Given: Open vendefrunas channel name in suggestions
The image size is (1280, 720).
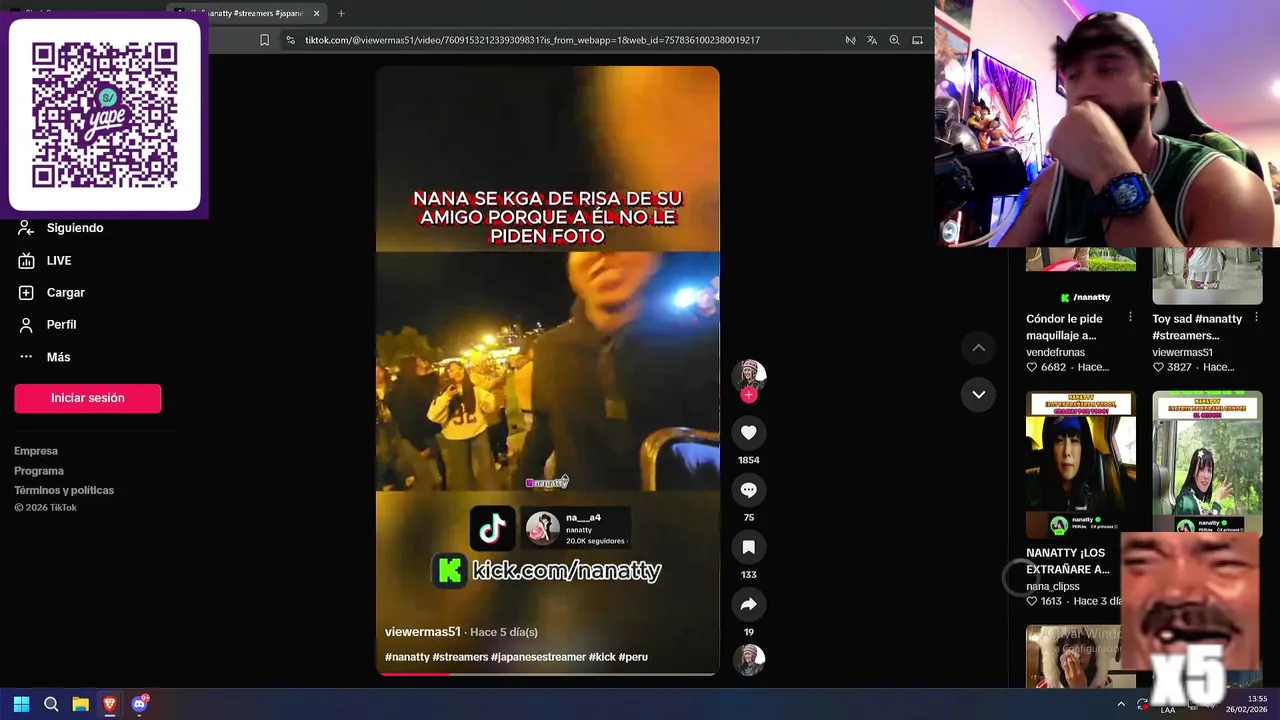Looking at the screenshot, I should click(x=1055, y=352).
